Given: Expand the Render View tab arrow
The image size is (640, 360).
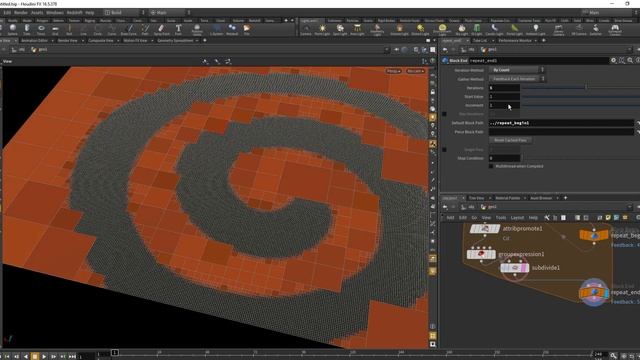Looking at the screenshot, I should pyautogui.click(x=83, y=41).
